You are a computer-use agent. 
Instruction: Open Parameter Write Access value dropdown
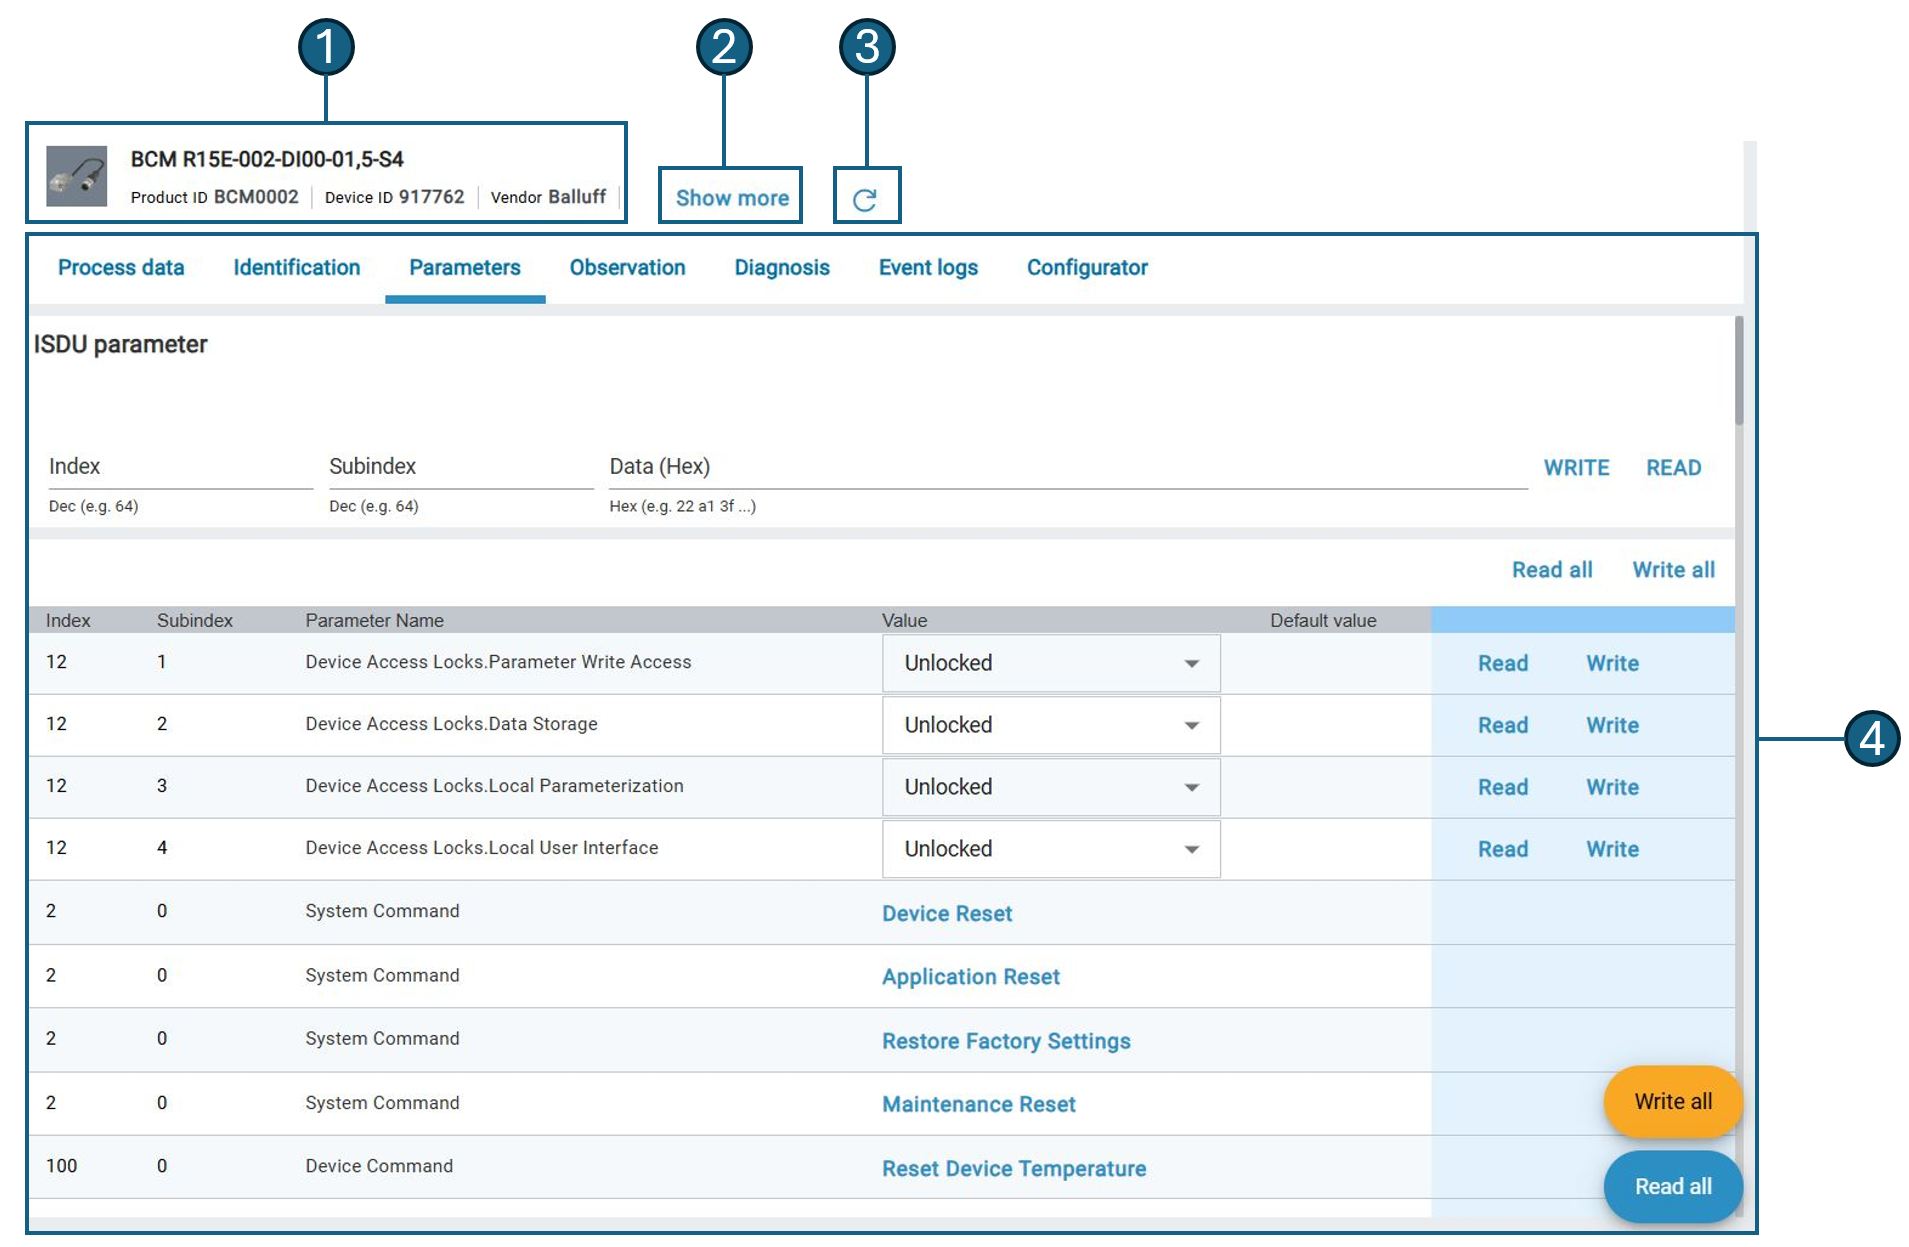[1050, 663]
